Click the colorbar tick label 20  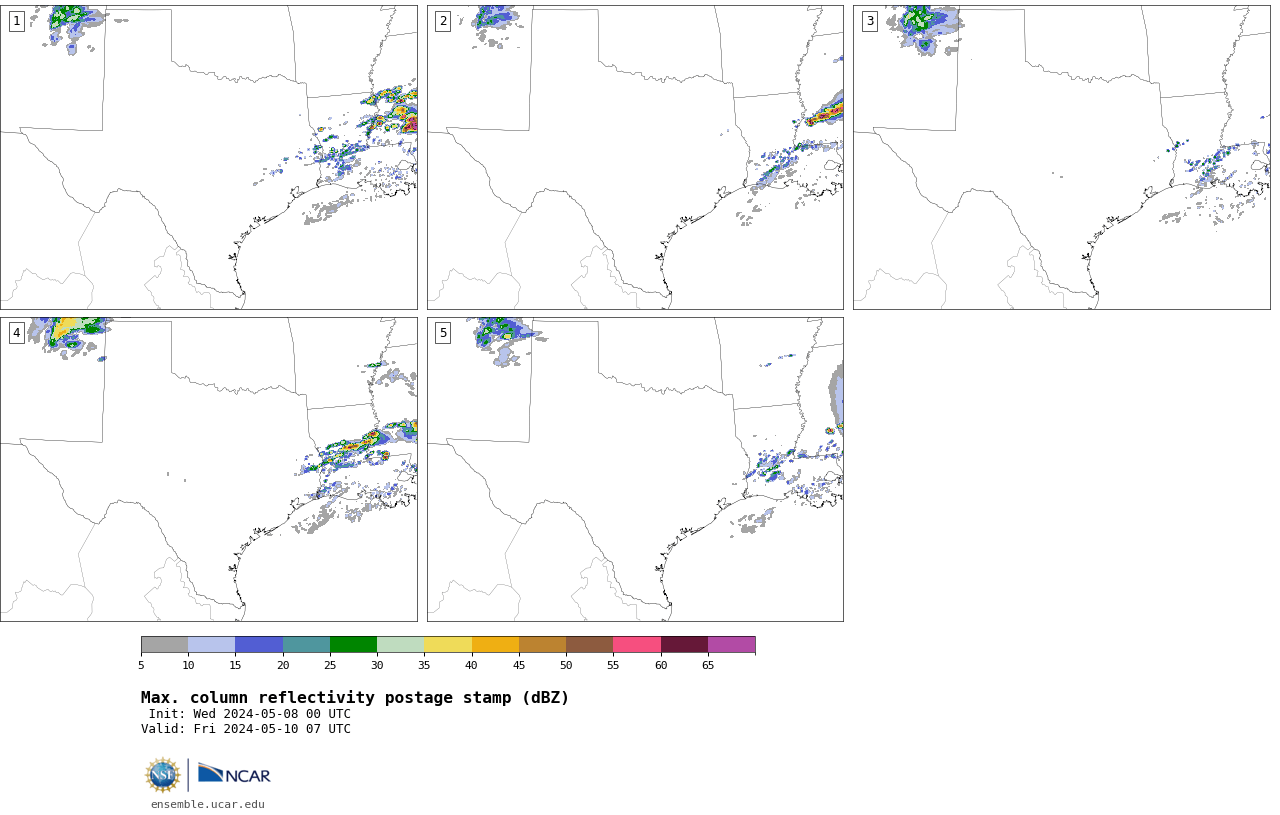(283, 666)
